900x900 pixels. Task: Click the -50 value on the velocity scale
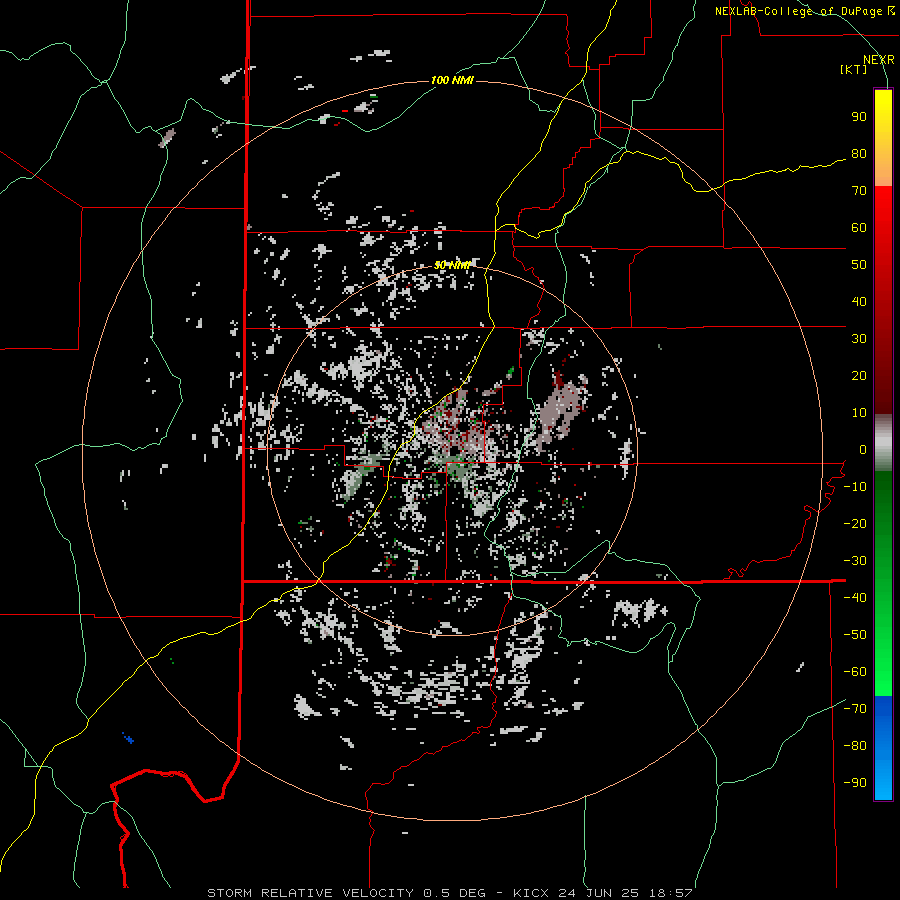coord(855,635)
